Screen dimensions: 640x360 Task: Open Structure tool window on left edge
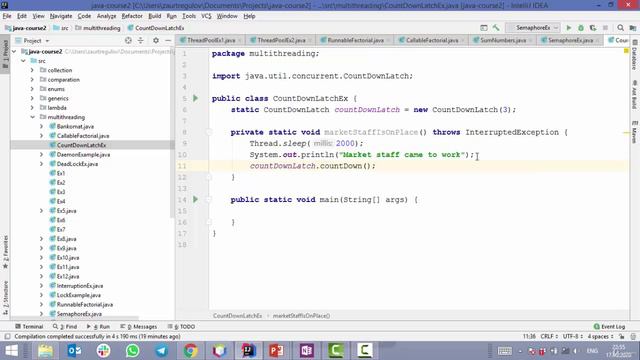[5, 298]
